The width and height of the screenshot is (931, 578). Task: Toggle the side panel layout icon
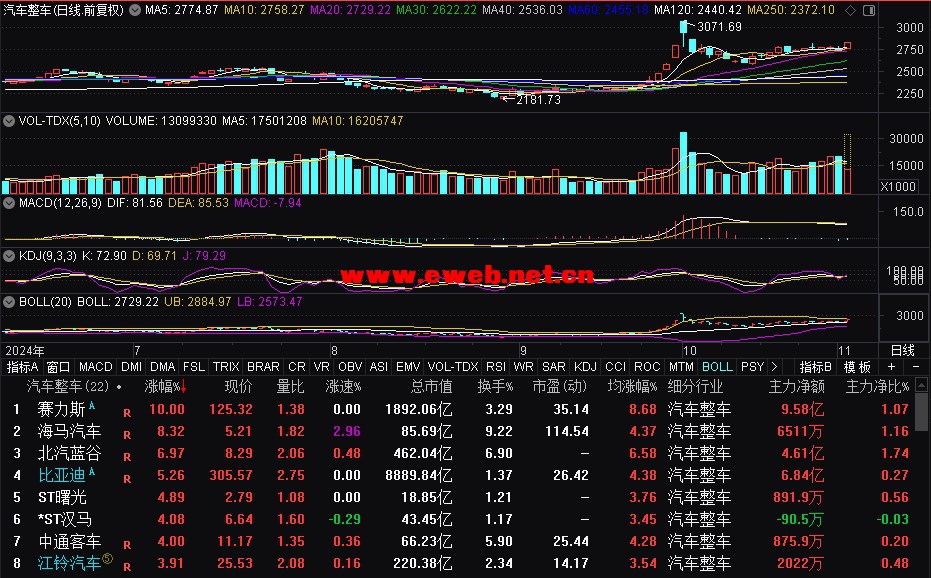point(869,10)
